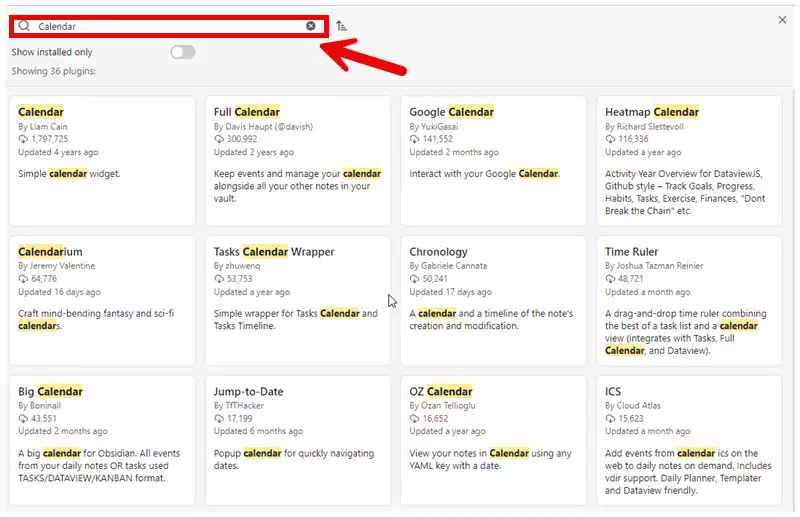Click author text By Joshua Tazman Reinier

click(654, 266)
